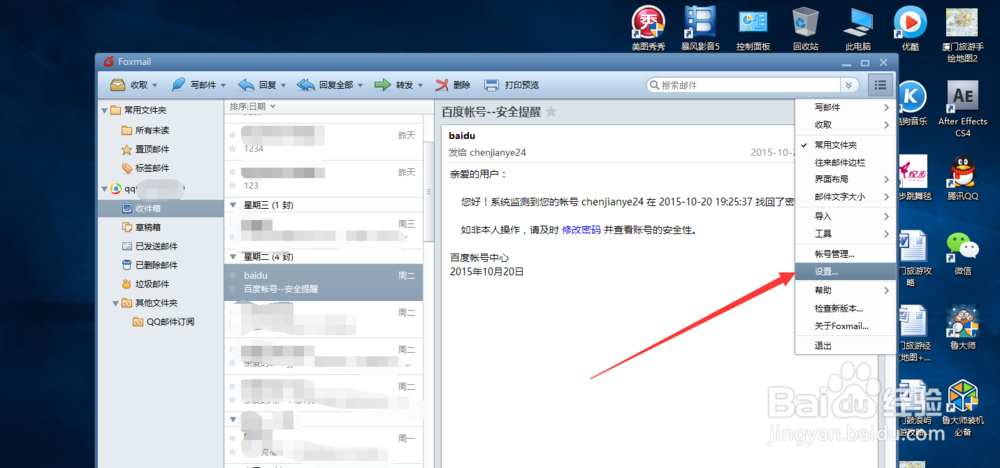Click the 修改密码 link in email

581,230
